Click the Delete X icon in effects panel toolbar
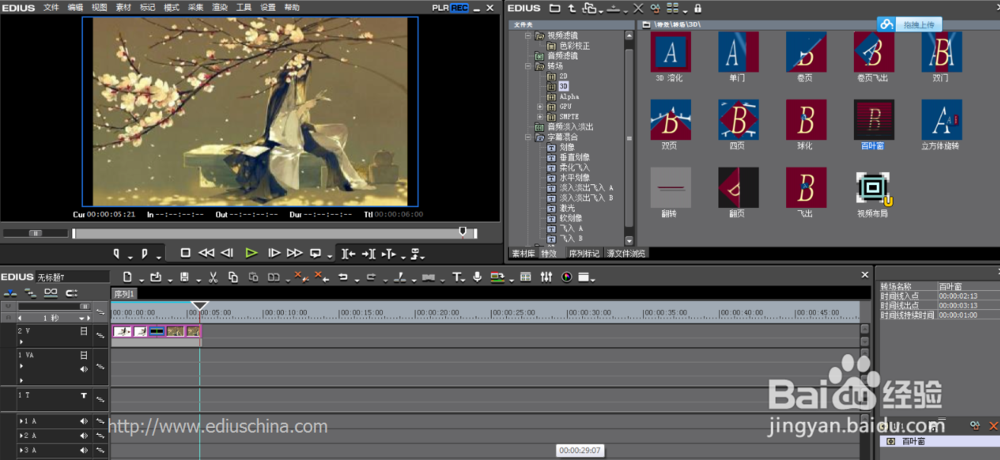Screen dimensions: 1000x460 coord(638,8)
